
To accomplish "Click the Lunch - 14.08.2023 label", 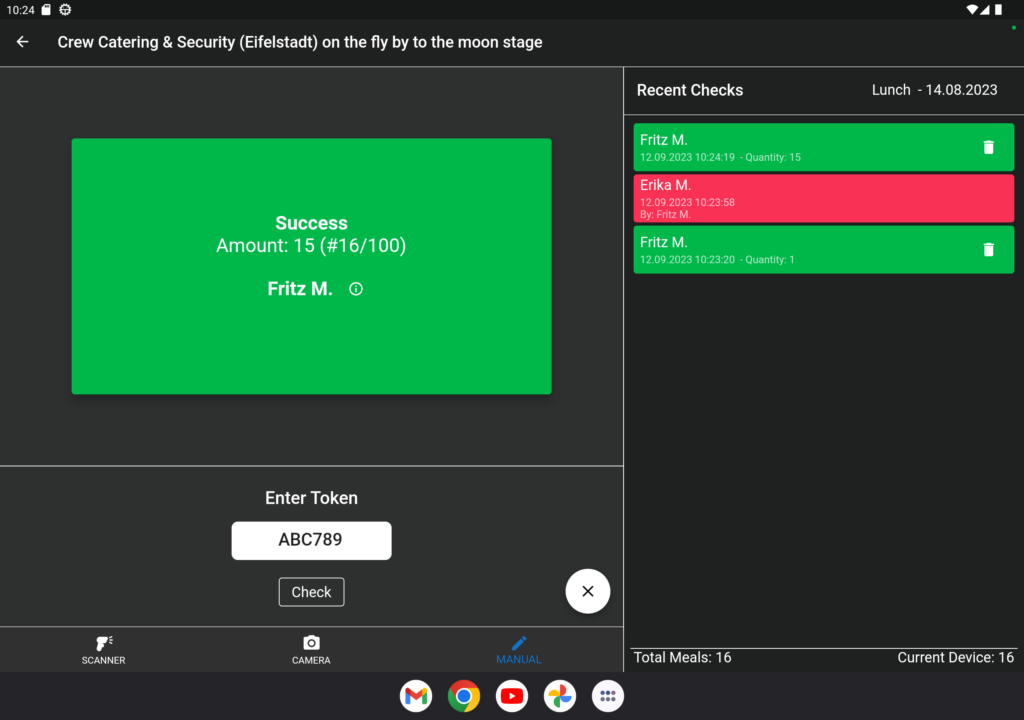I will 935,90.
